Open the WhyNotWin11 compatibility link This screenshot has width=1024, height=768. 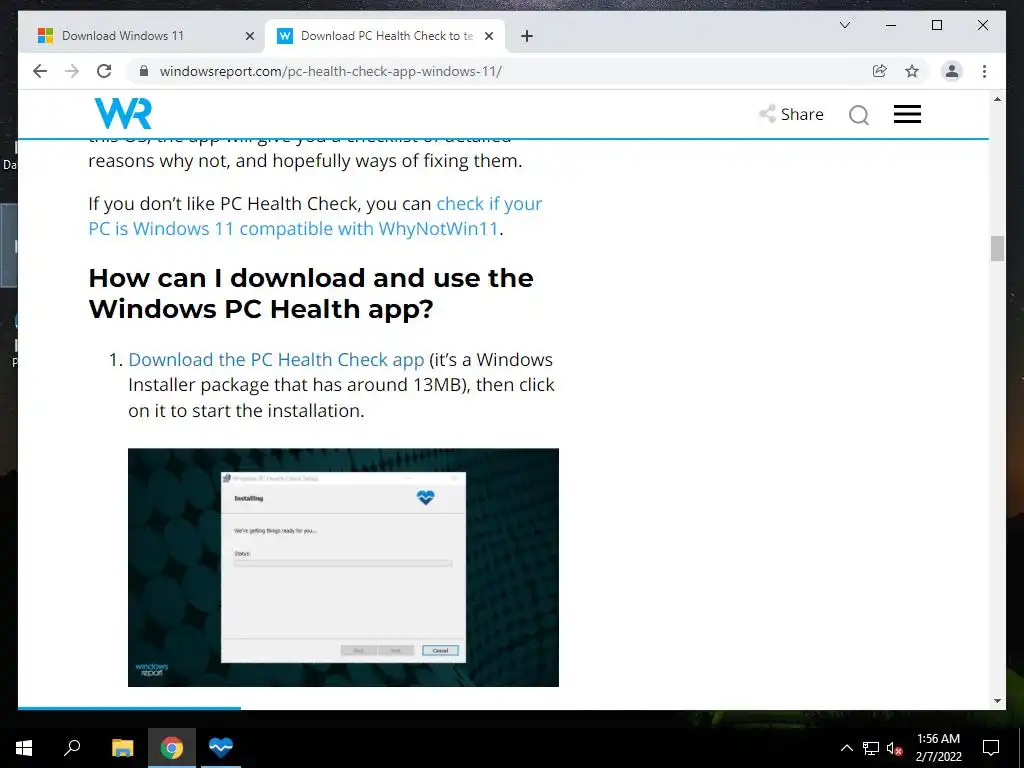pyautogui.click(x=315, y=216)
